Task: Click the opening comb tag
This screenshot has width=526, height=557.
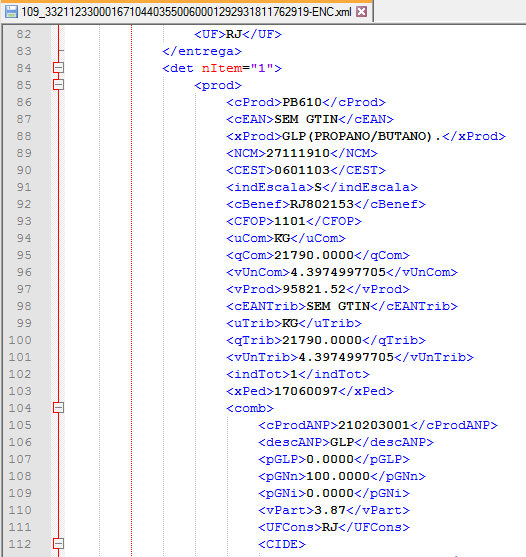Action: [250, 408]
